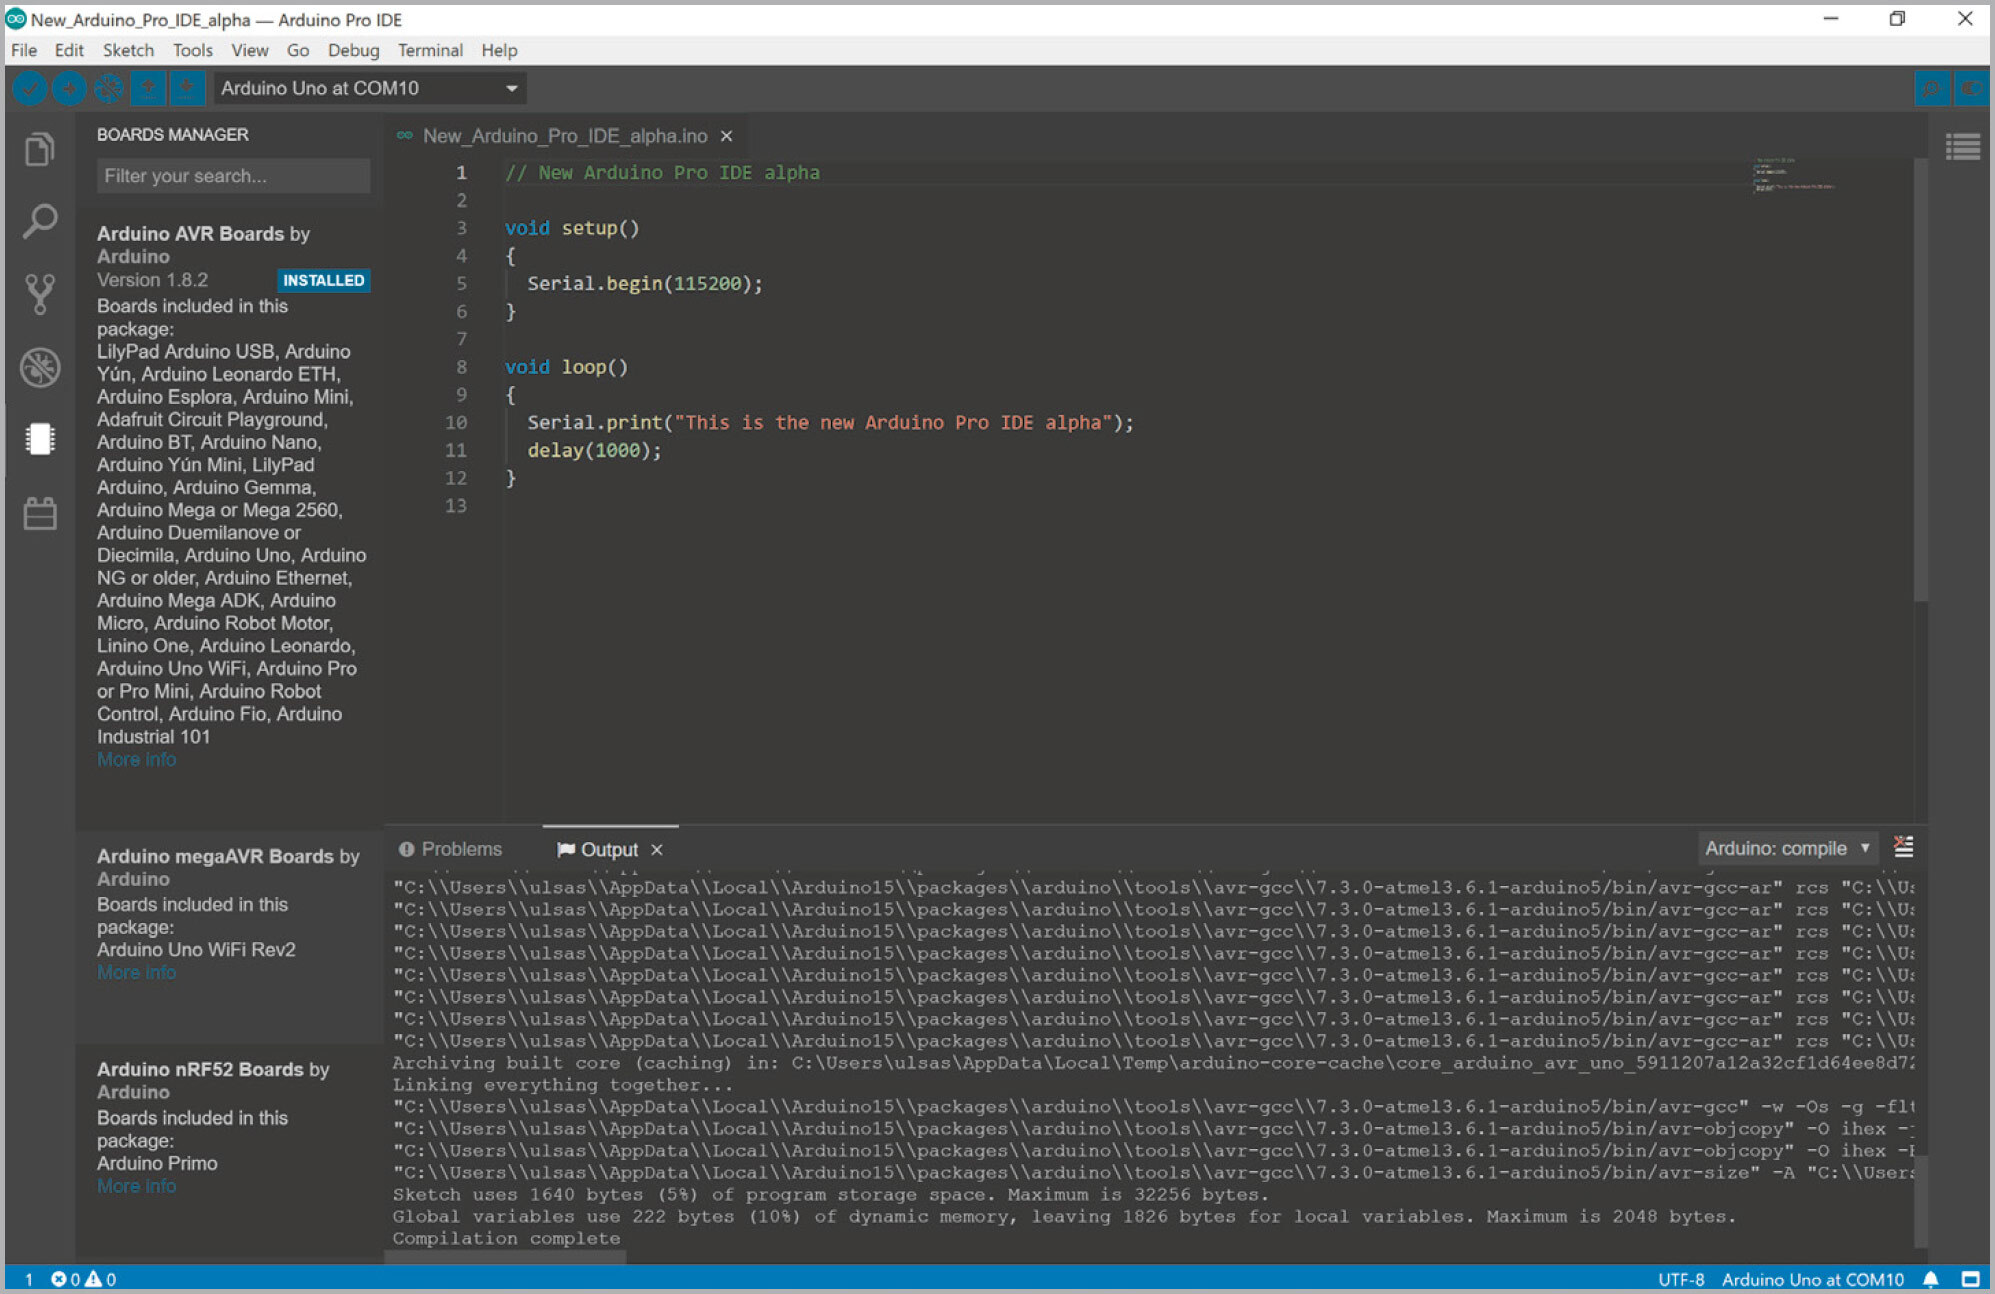Click the Filter your search input field
Screen dimensions: 1995x1294
coord(232,176)
